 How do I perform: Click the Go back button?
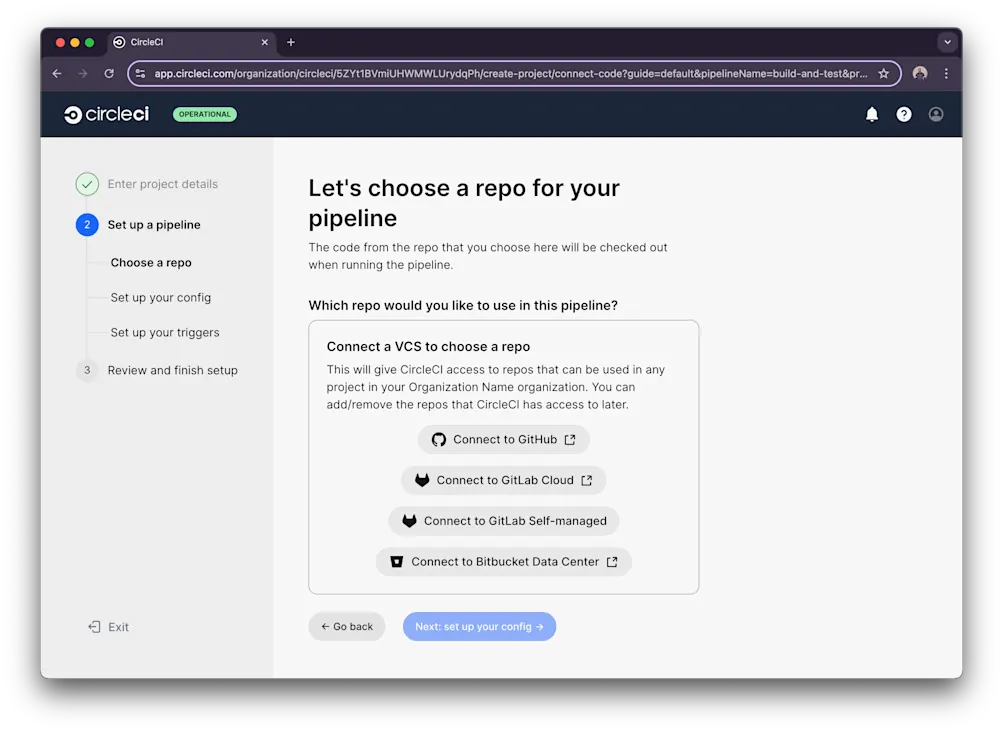coord(347,626)
